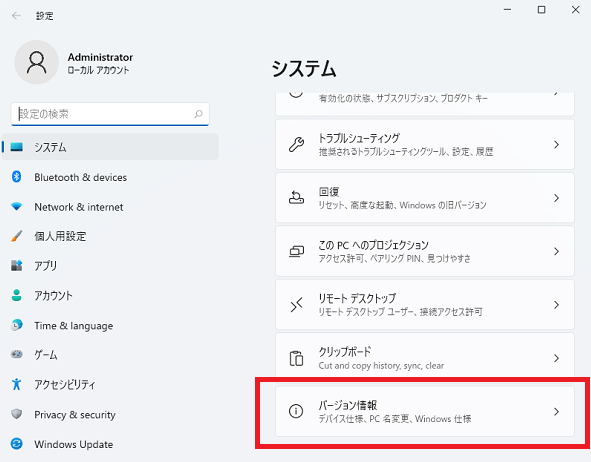The width and height of the screenshot is (591, 462).
Task: Open Windows Update page
Action: click(x=110, y=444)
